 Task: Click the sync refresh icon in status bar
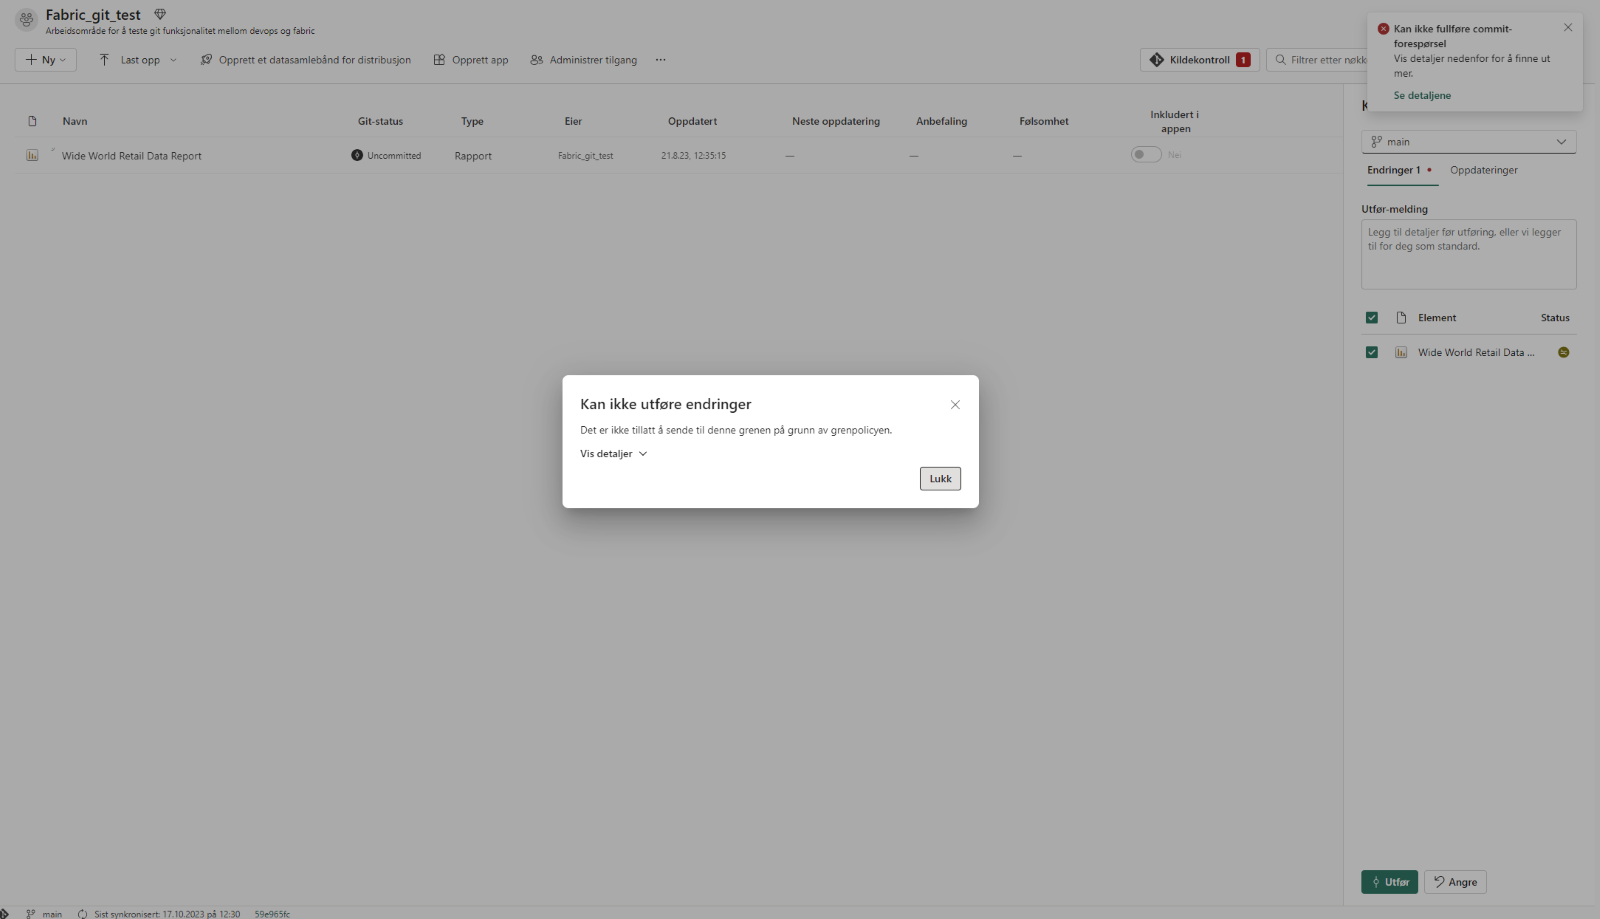pos(82,914)
